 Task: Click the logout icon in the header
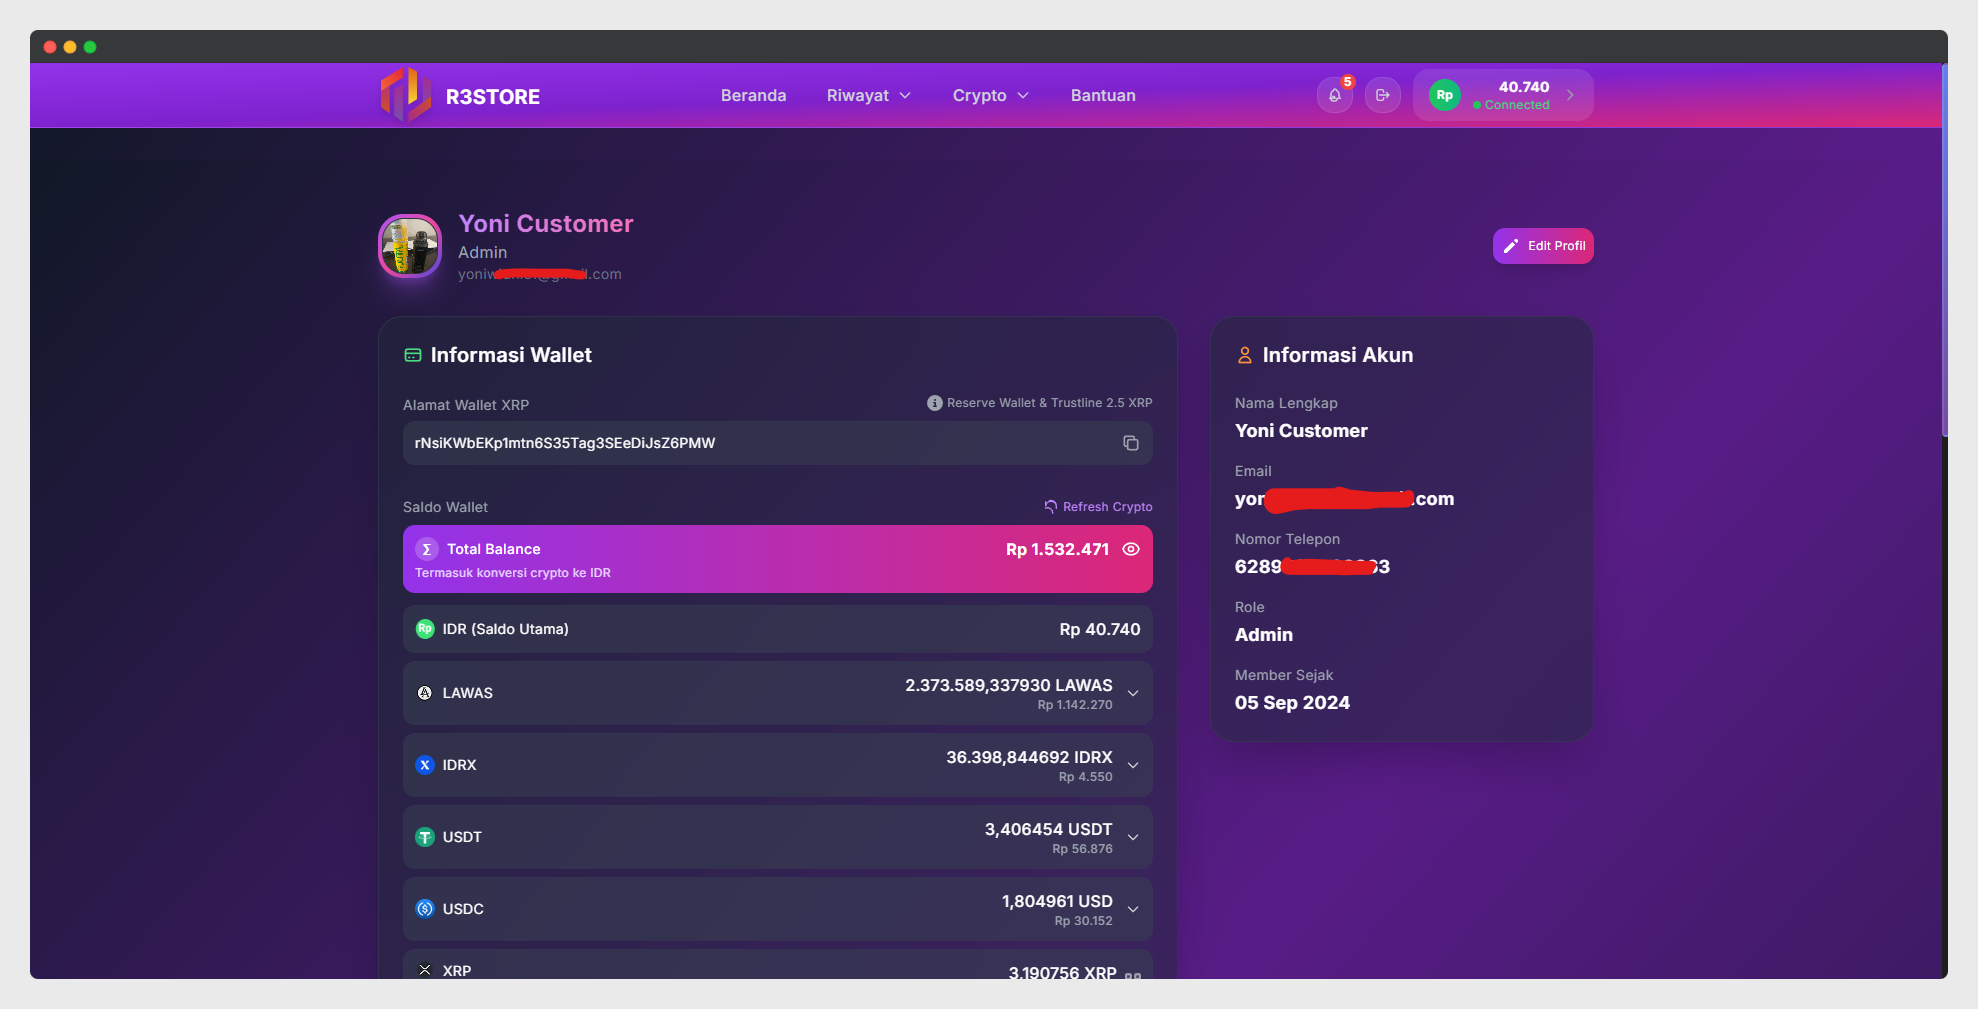1383,95
